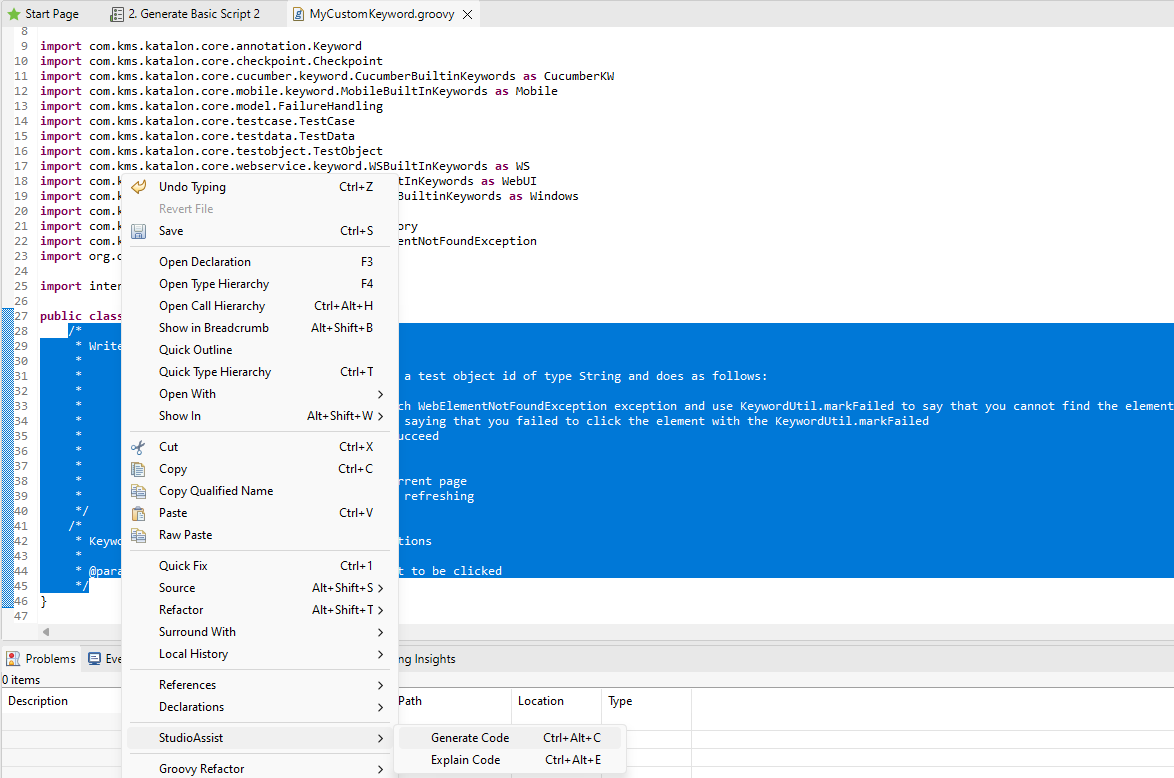The height and width of the screenshot is (778, 1174).
Task: Select Open Call Hierarchy entry
Action: 259,306
